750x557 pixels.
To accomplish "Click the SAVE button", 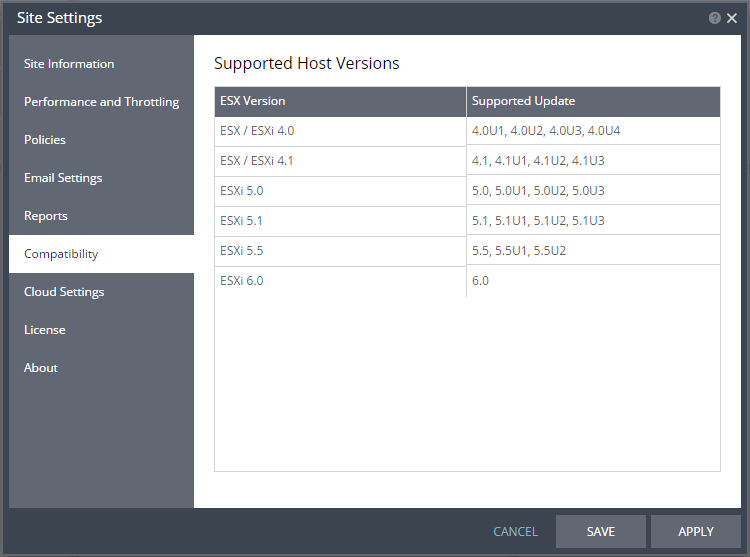I will tap(601, 532).
